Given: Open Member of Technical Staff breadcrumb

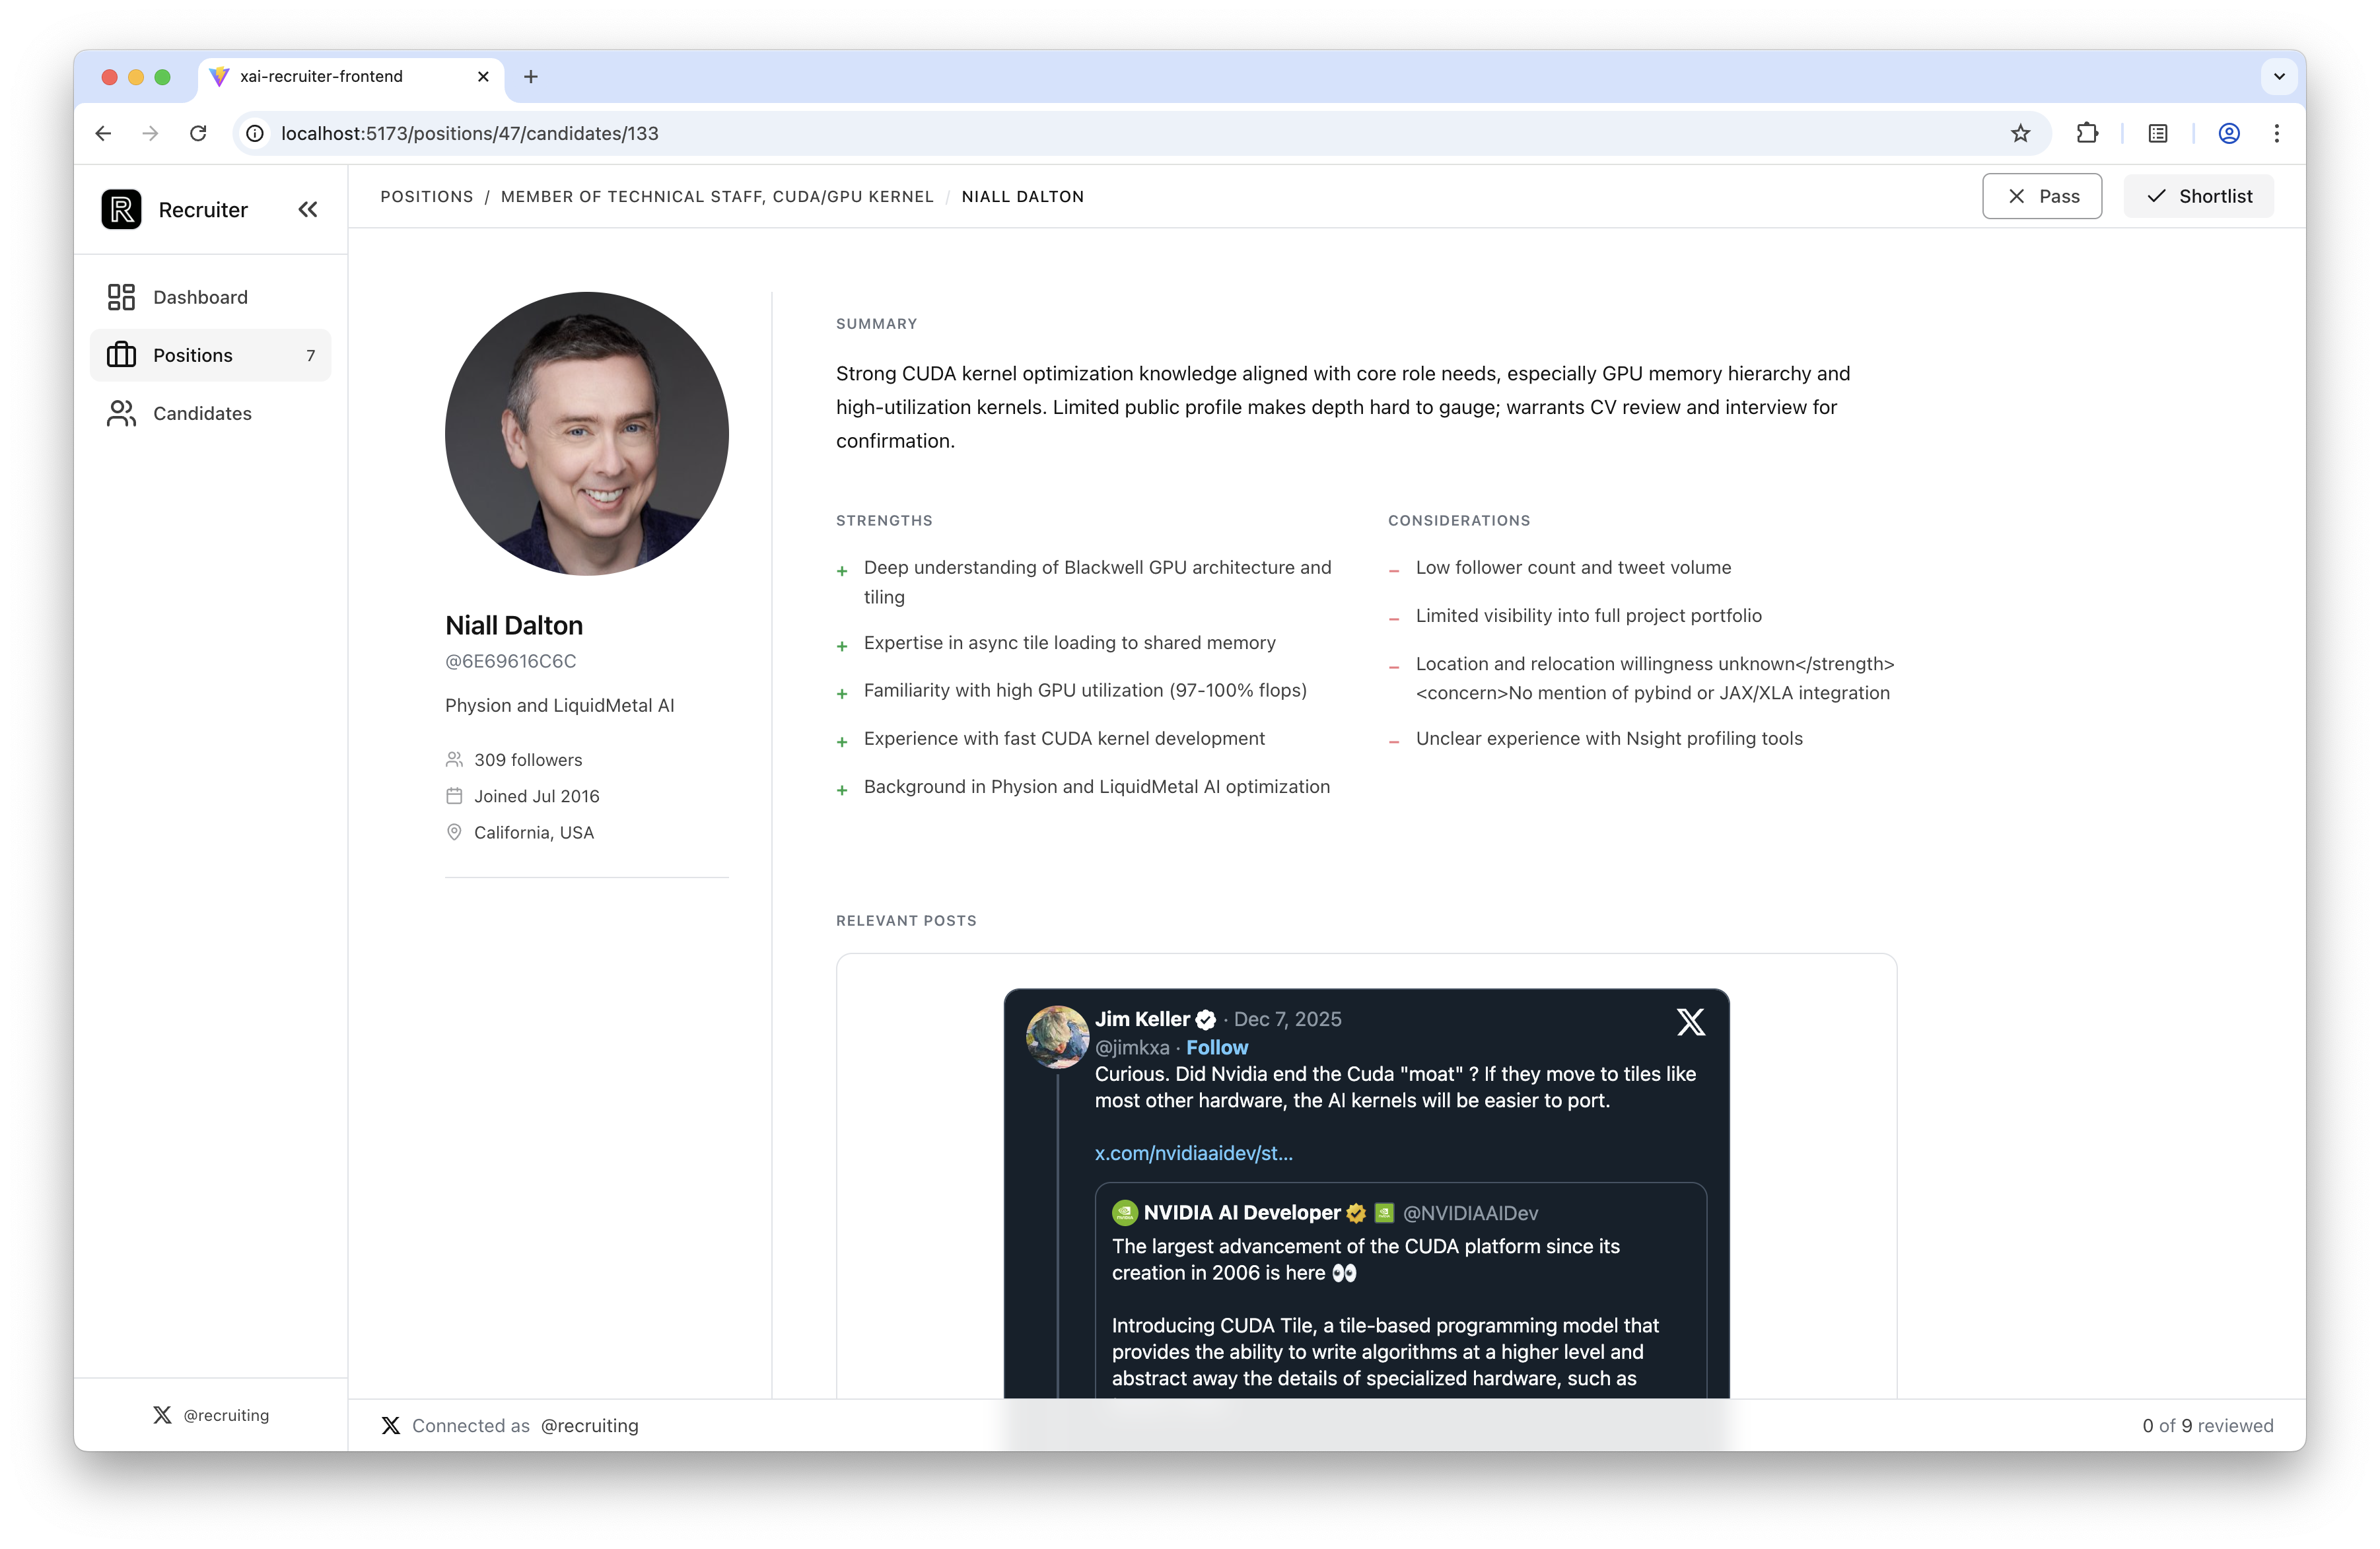Looking at the screenshot, I should tap(716, 196).
